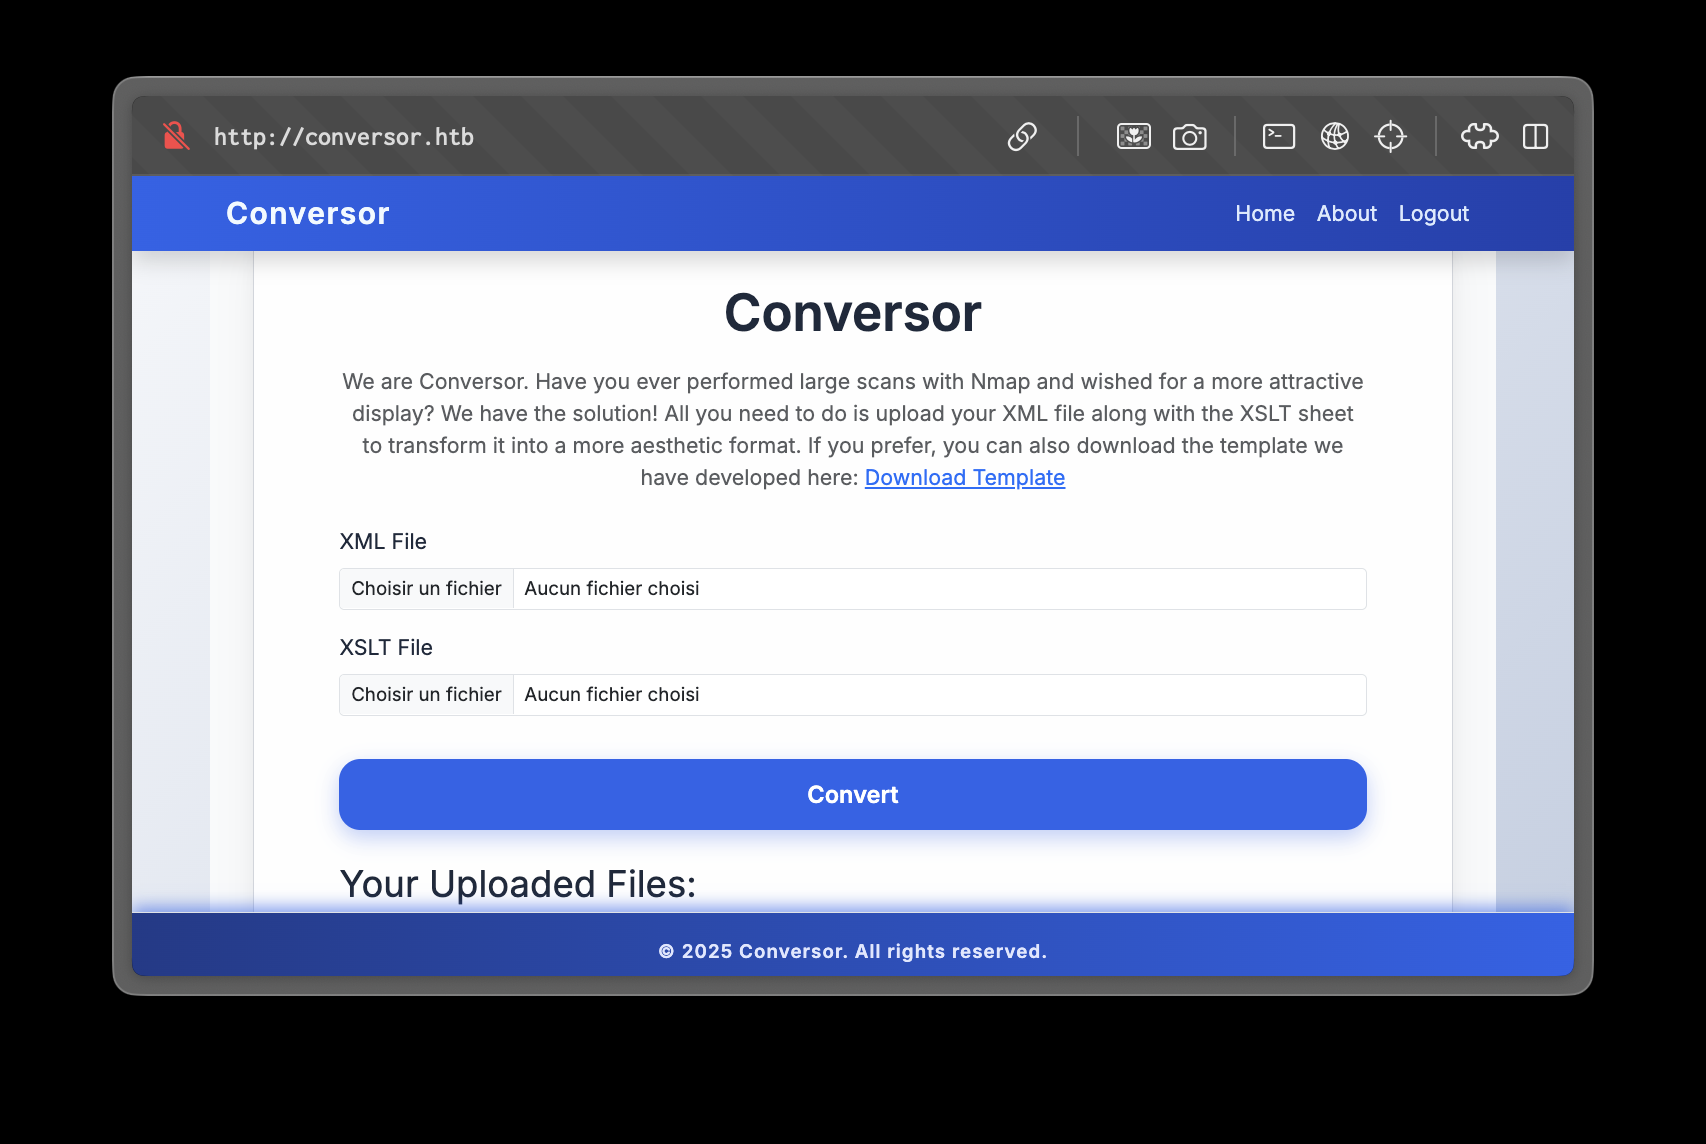Toggle the split view icon
This screenshot has height=1144, width=1706.
1536,136
